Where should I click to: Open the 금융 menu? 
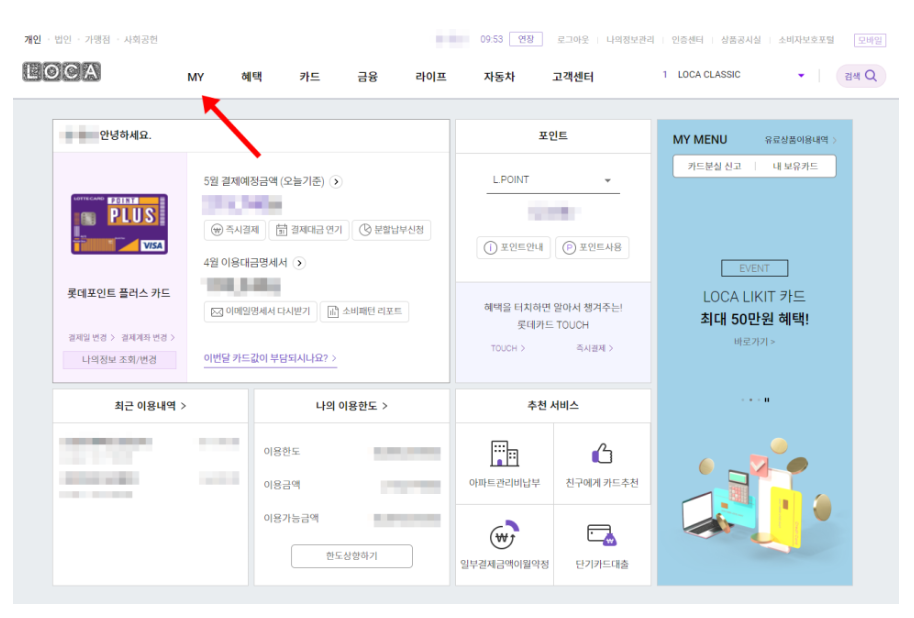pos(367,77)
